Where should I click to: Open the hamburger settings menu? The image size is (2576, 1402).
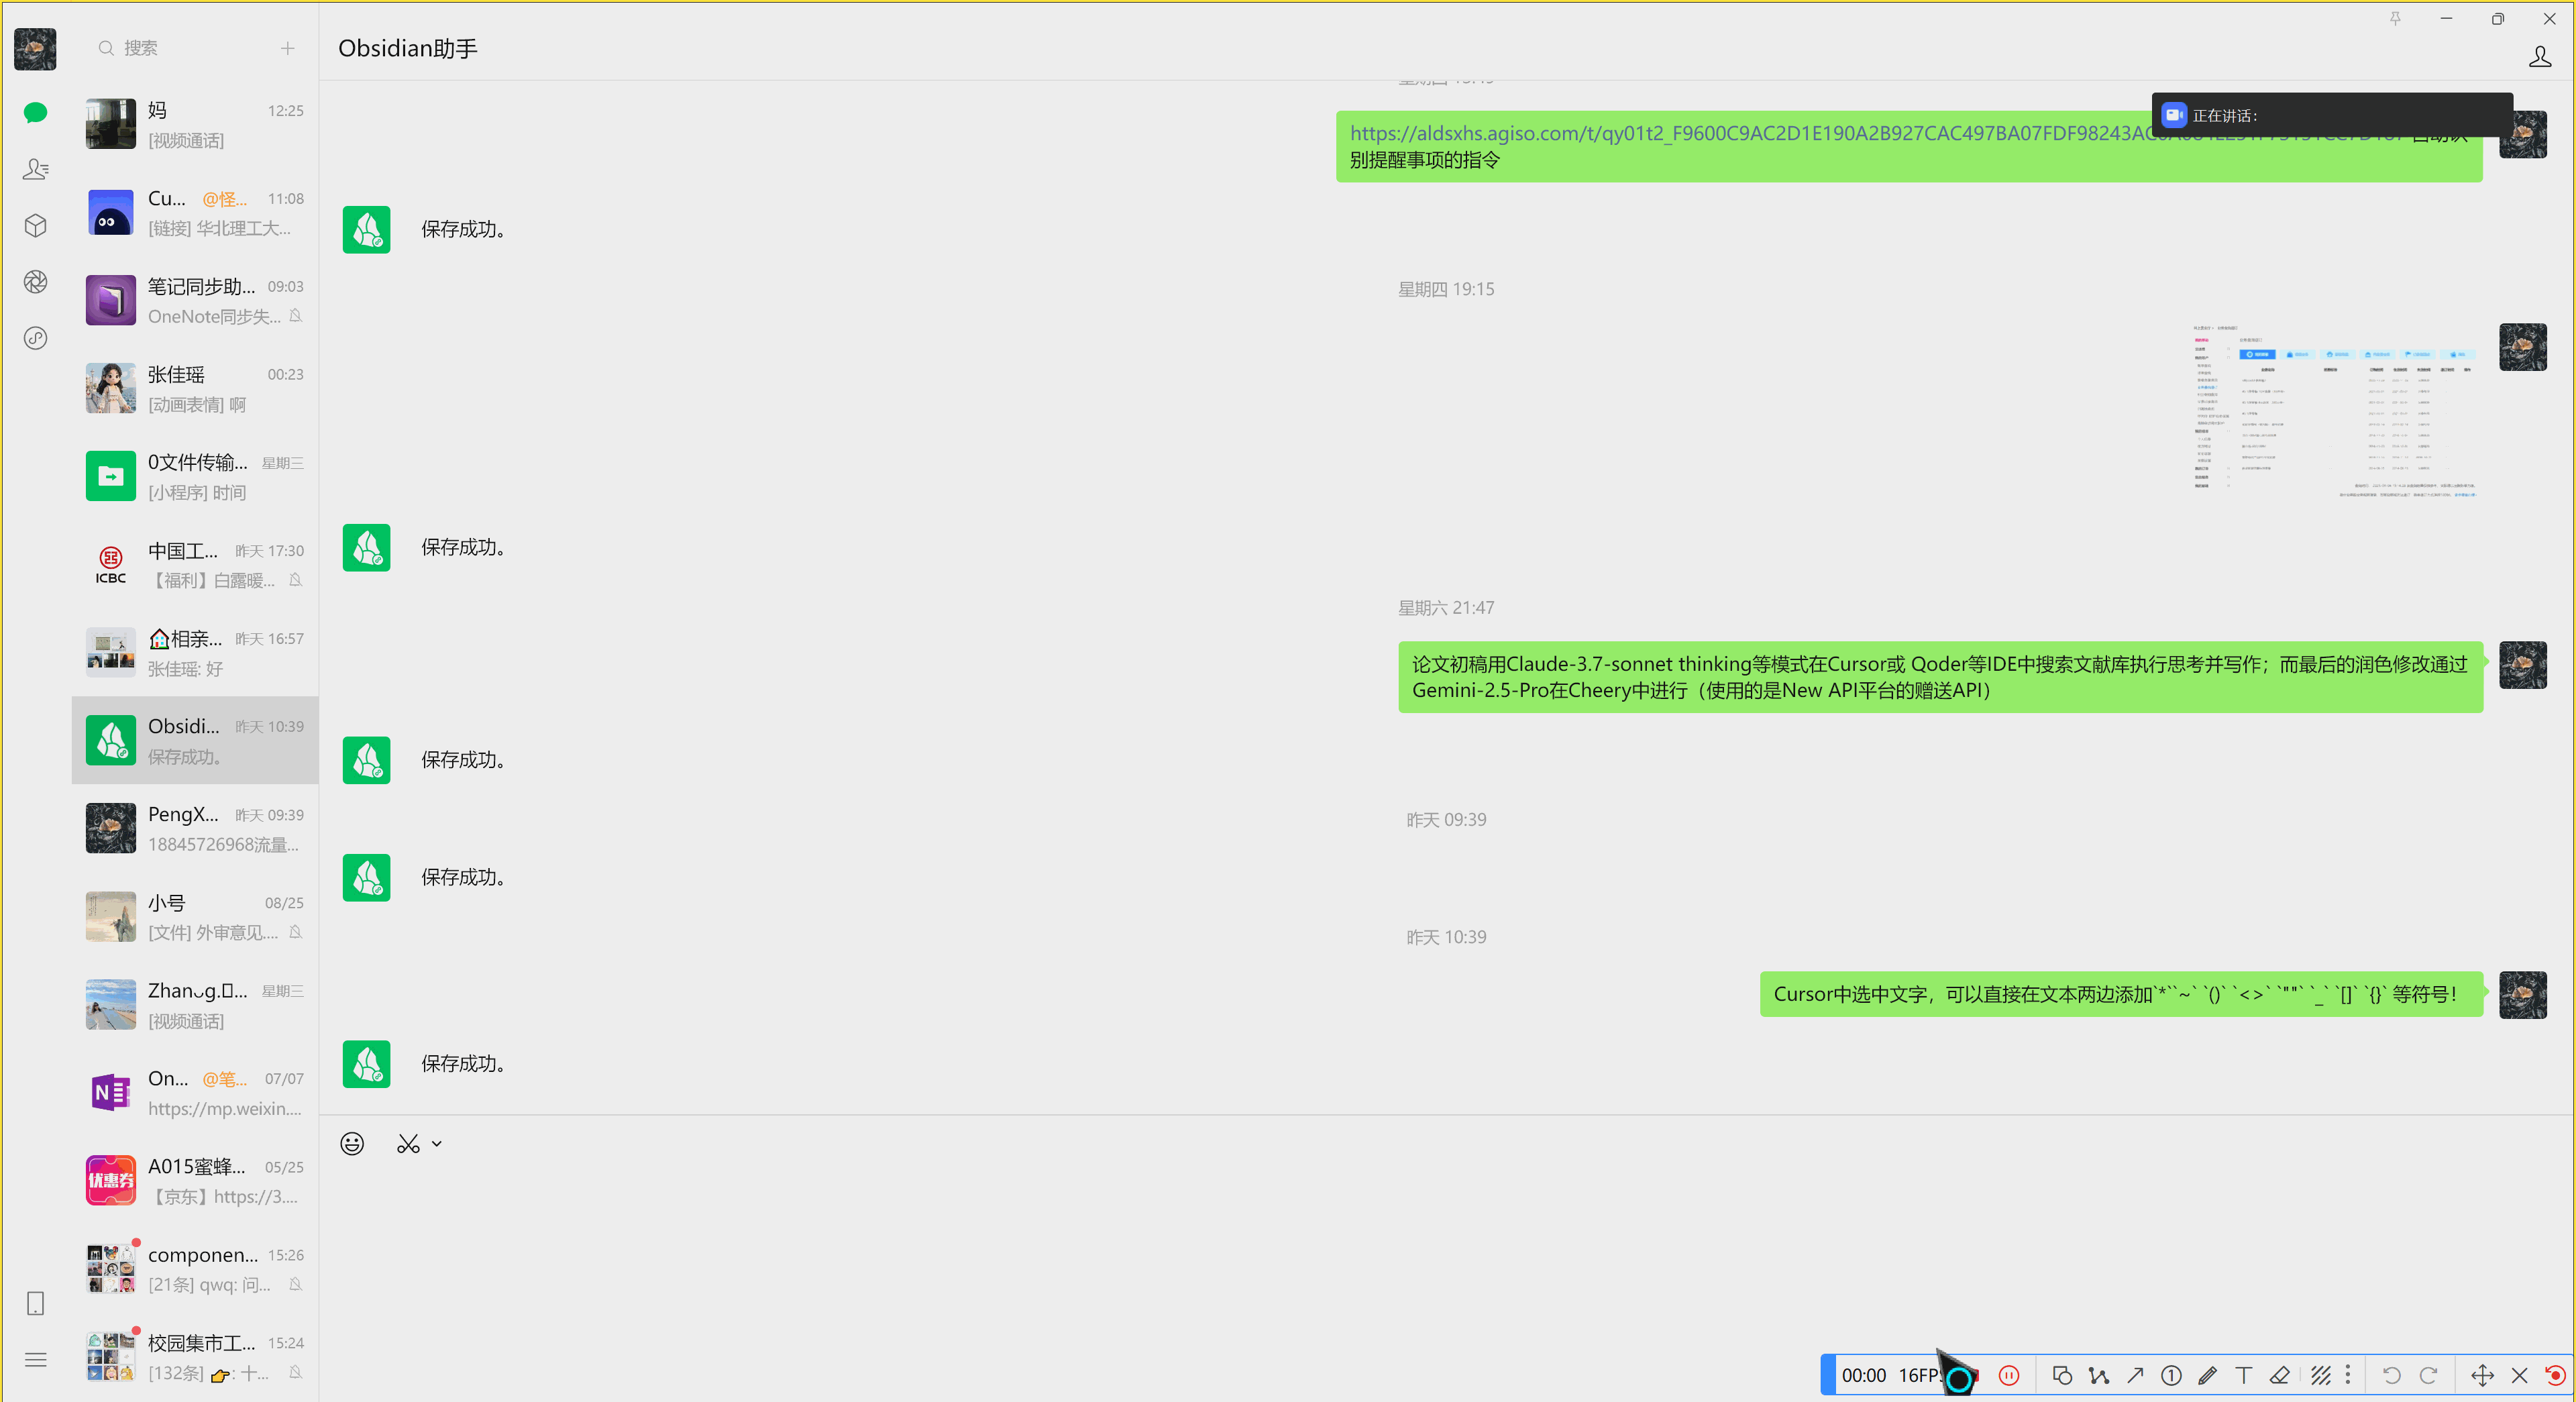[x=35, y=1360]
